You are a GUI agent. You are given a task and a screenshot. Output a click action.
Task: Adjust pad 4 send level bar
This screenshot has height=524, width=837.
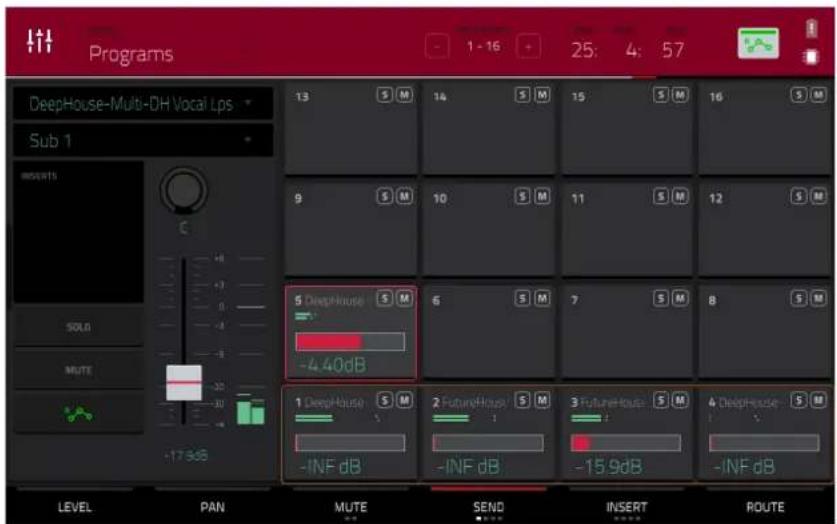click(764, 443)
